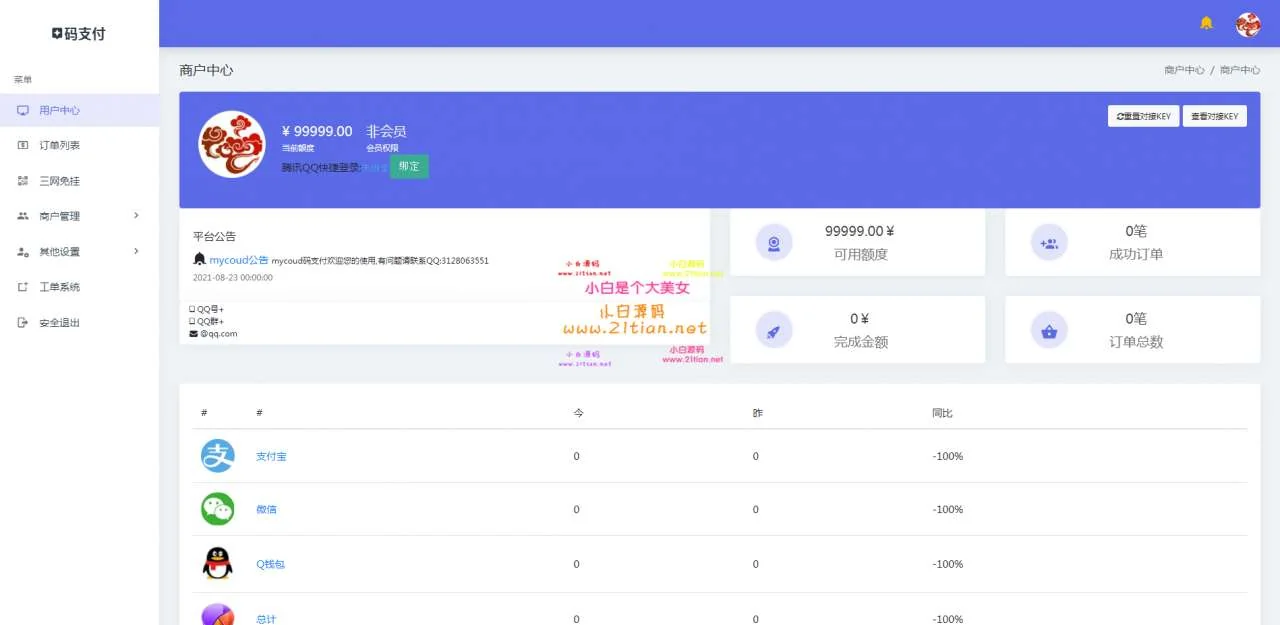Image resolution: width=1280 pixels, height=625 pixels.
Task: Click the basket icon beside 订单总数
Action: click(1049, 330)
